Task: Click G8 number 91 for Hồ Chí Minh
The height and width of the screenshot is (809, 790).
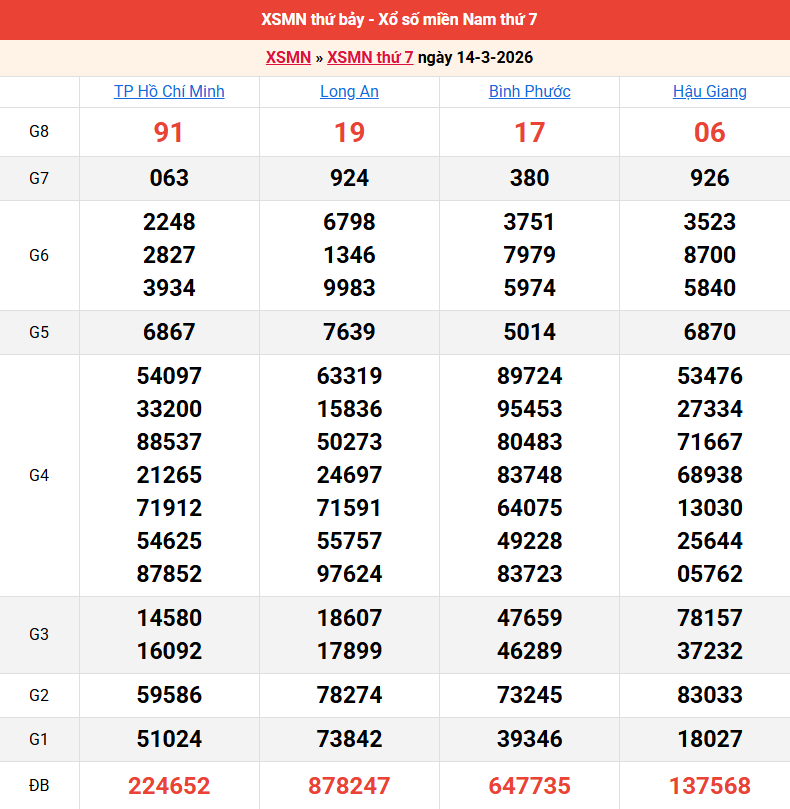Action: pos(169,132)
